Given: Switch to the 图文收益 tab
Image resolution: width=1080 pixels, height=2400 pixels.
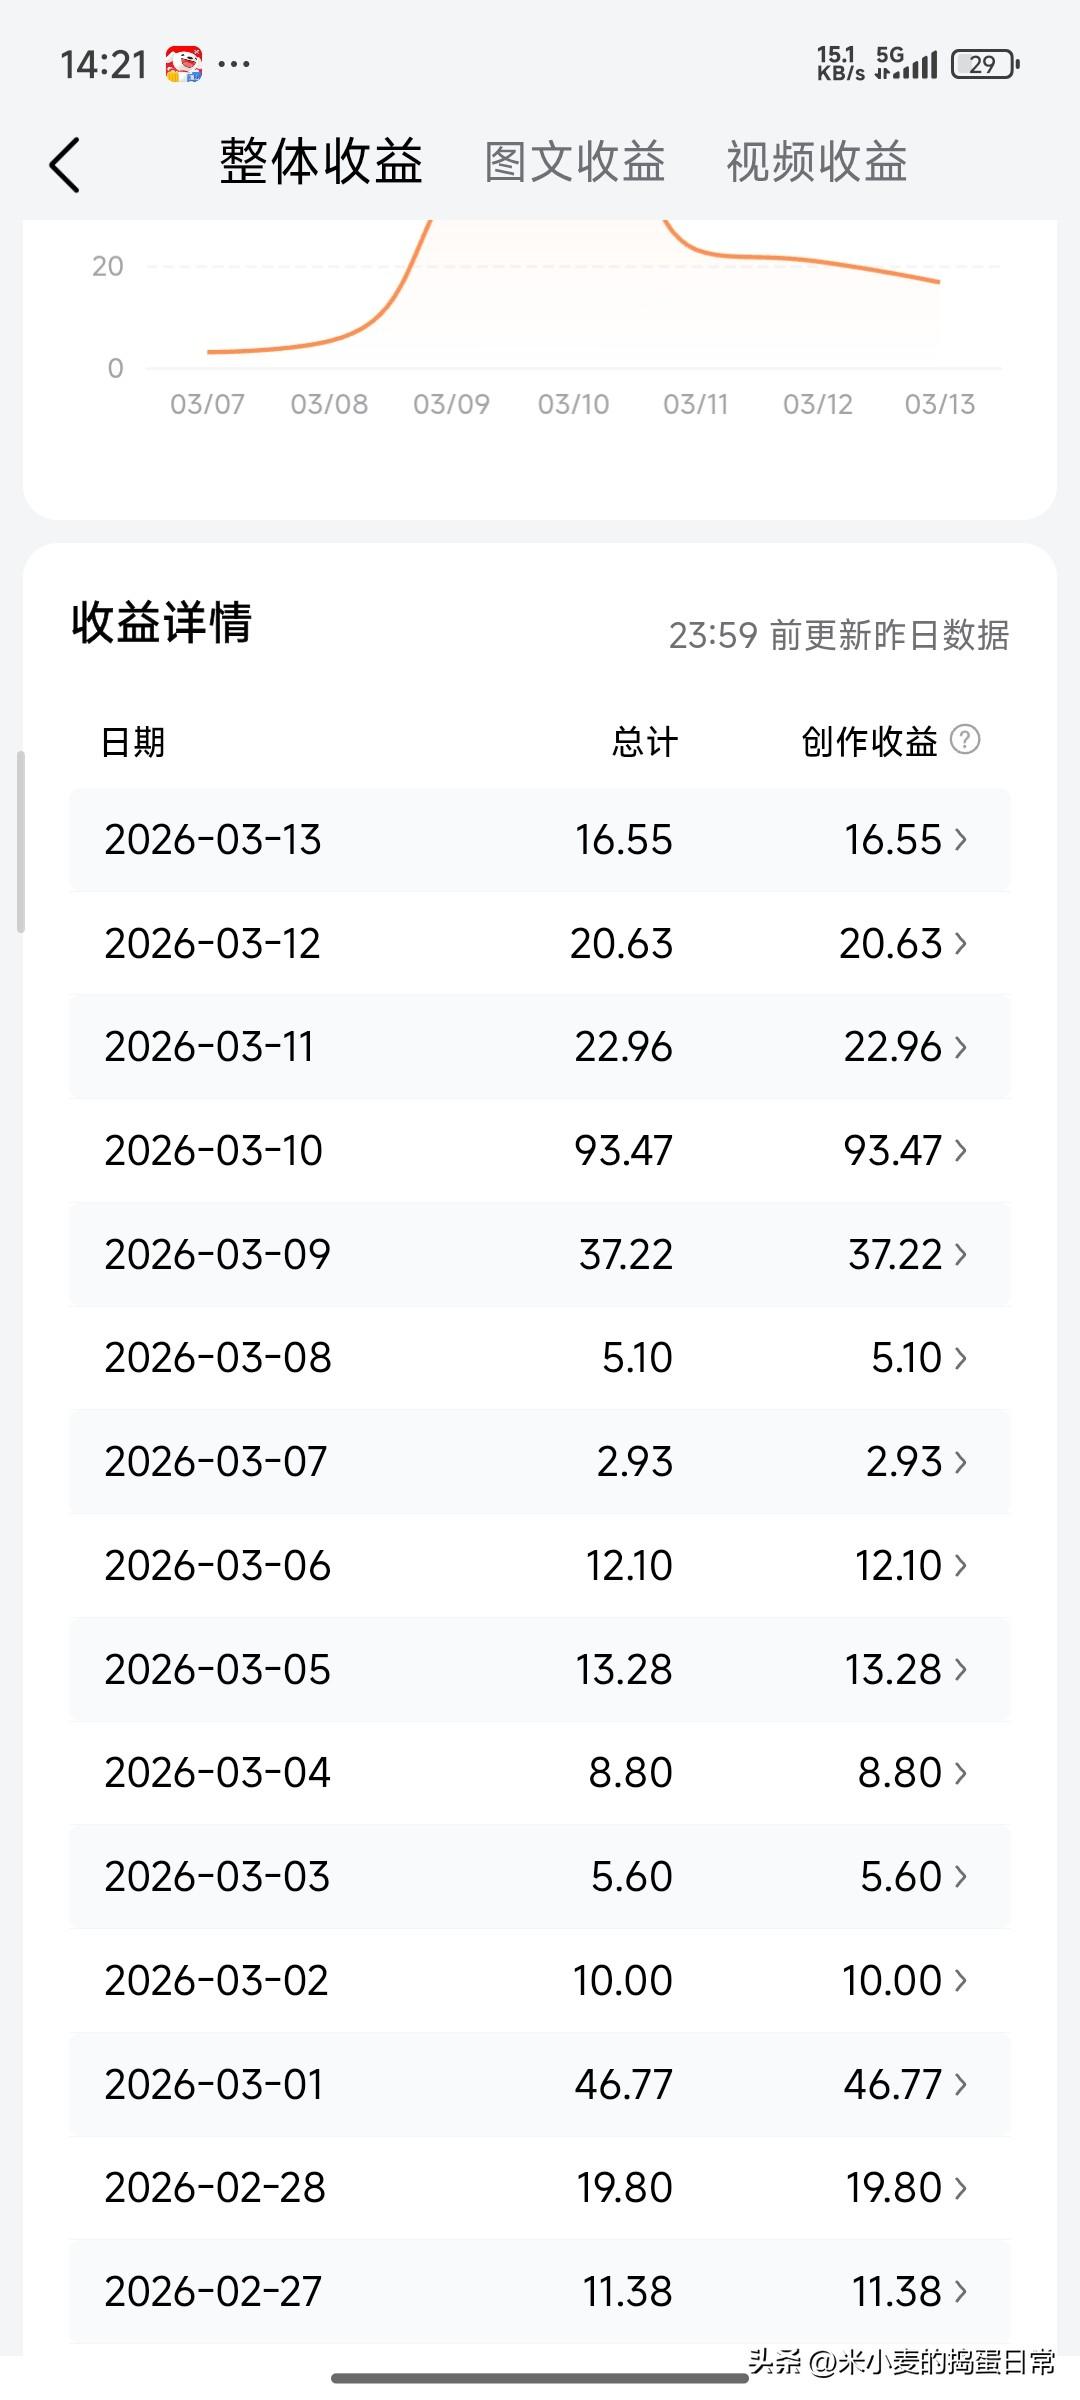Looking at the screenshot, I should (575, 162).
